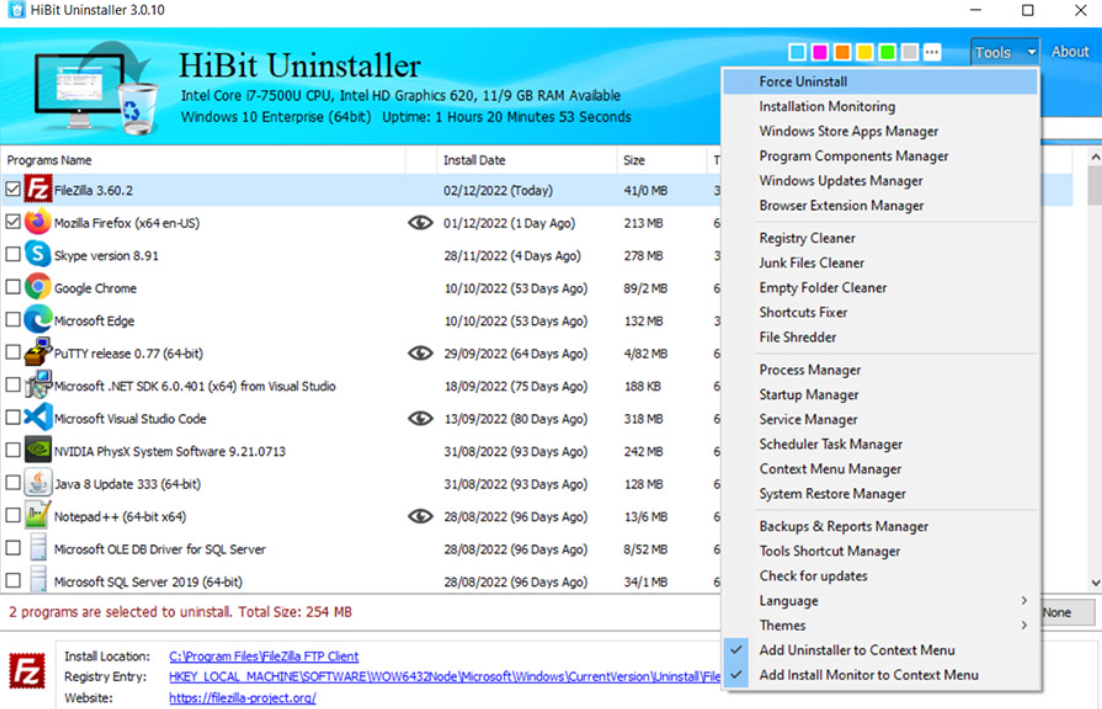Screen dimensions: 1102x709
Task: Open Windows Store Apps Manager
Action: tap(881, 131)
